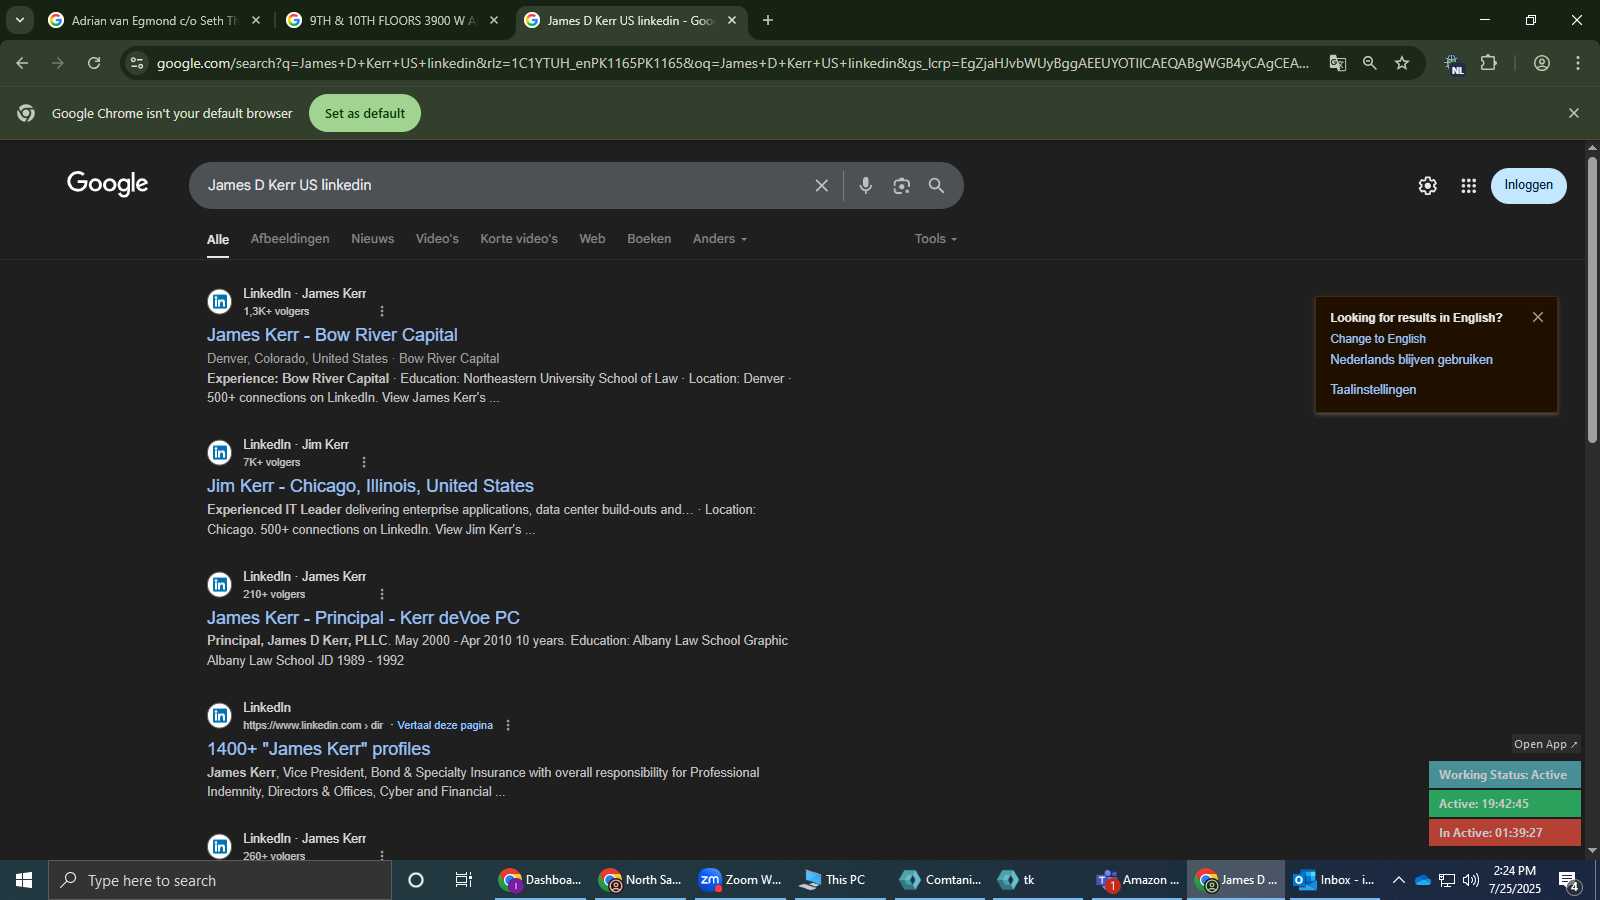
Task: Start voice search with the microphone icon
Action: click(865, 186)
